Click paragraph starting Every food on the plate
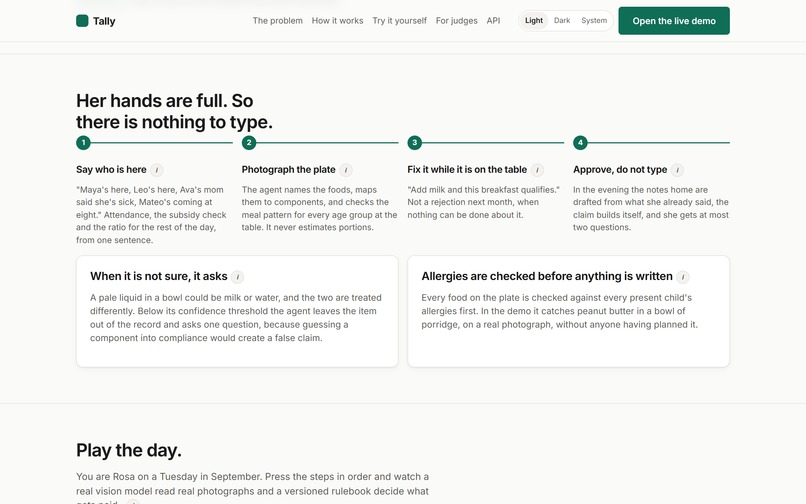The width and height of the screenshot is (806, 504). click(x=559, y=311)
